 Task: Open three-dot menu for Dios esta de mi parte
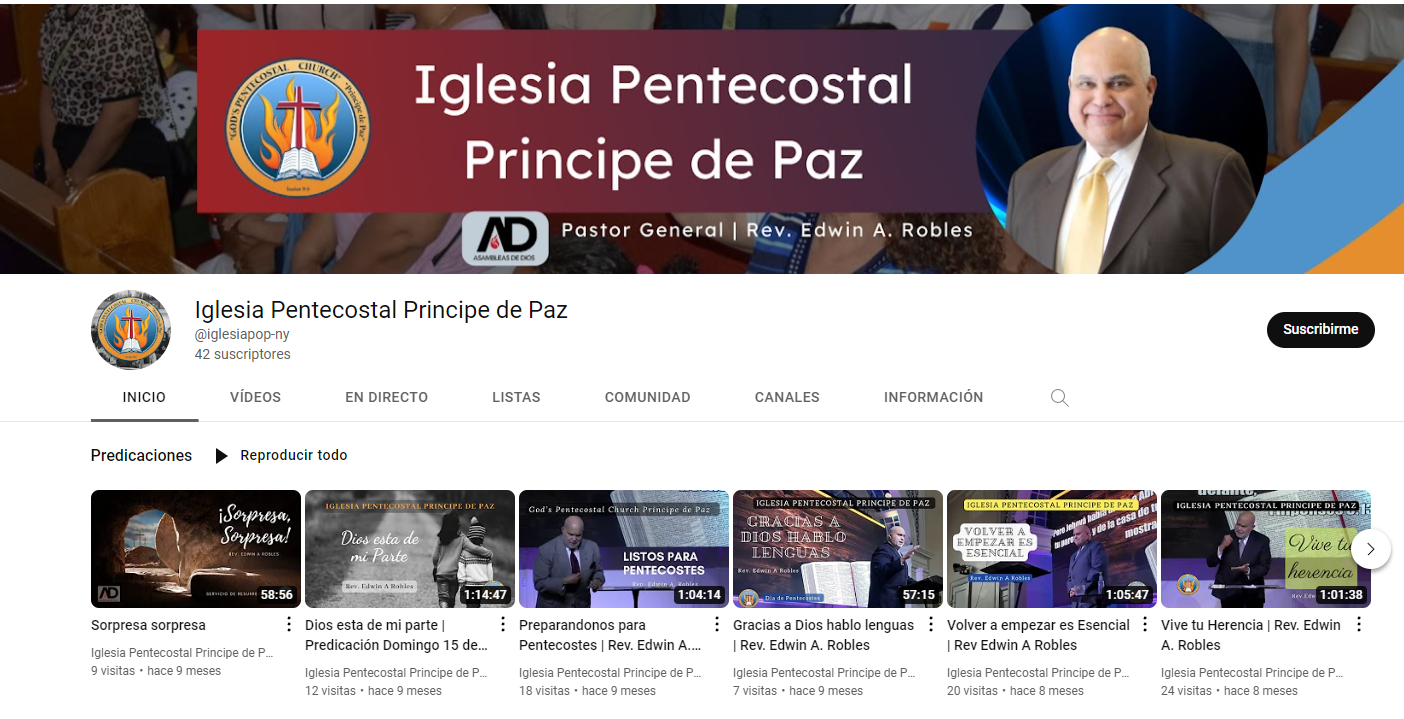[503, 625]
